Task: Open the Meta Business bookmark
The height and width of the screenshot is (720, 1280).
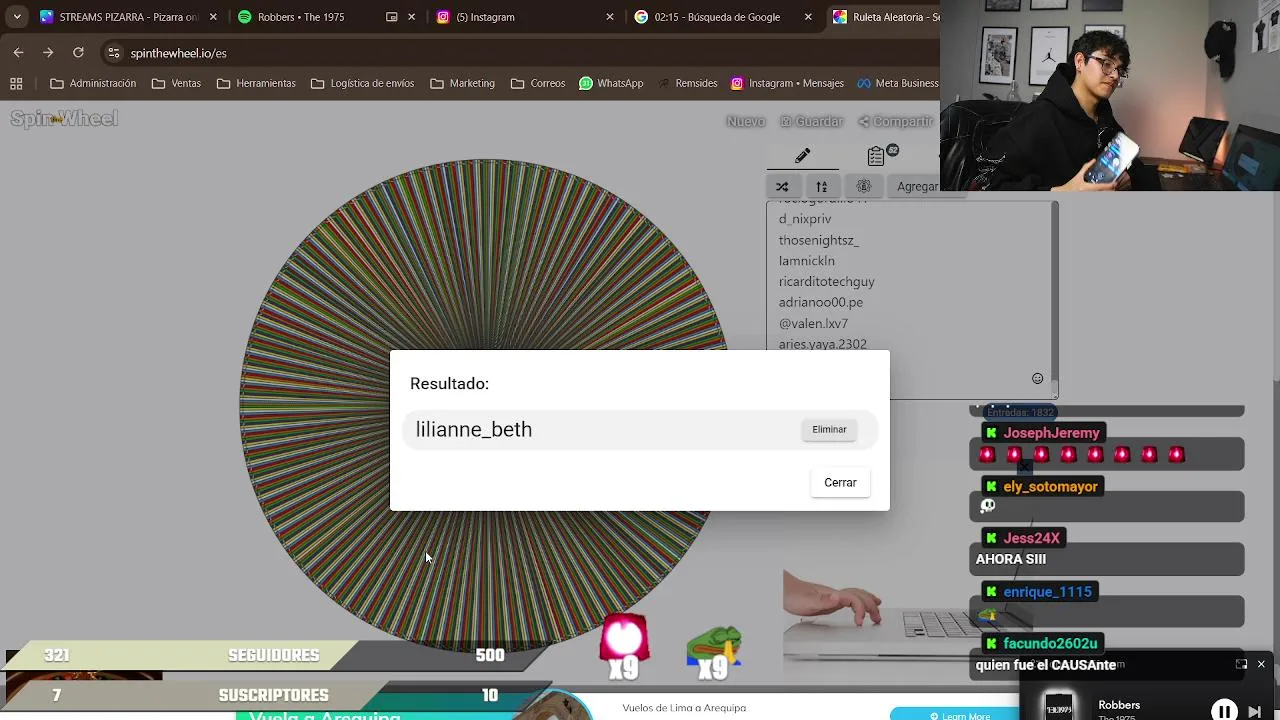Action: [x=897, y=83]
